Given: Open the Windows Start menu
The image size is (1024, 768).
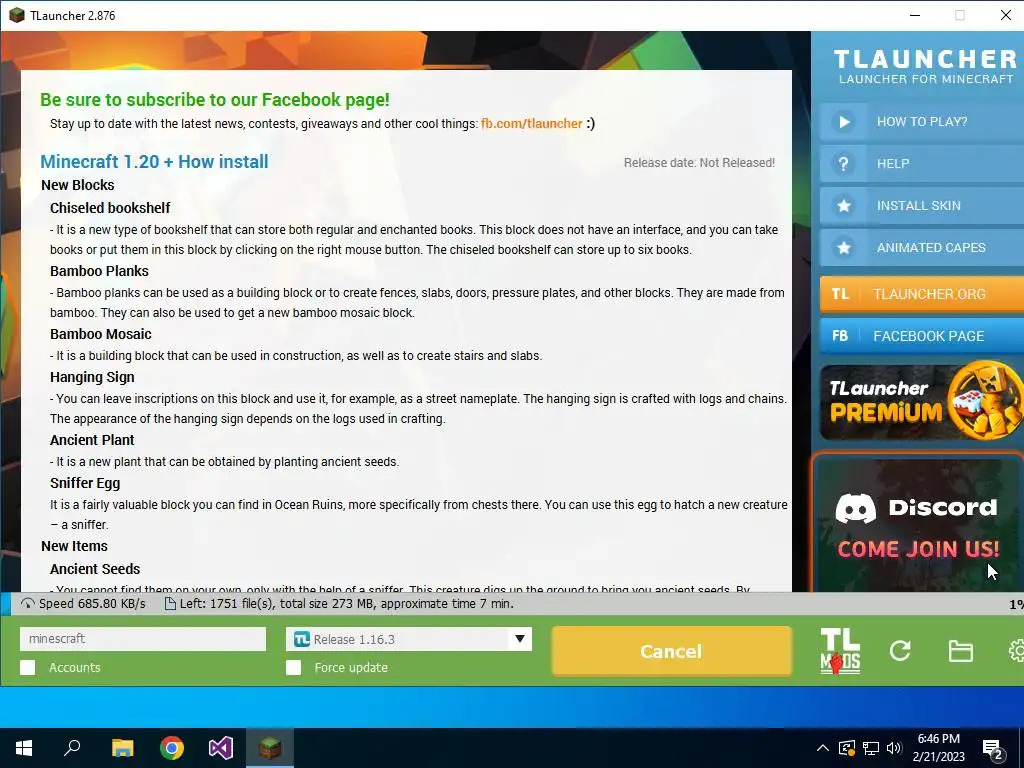Looking at the screenshot, I should point(24,748).
